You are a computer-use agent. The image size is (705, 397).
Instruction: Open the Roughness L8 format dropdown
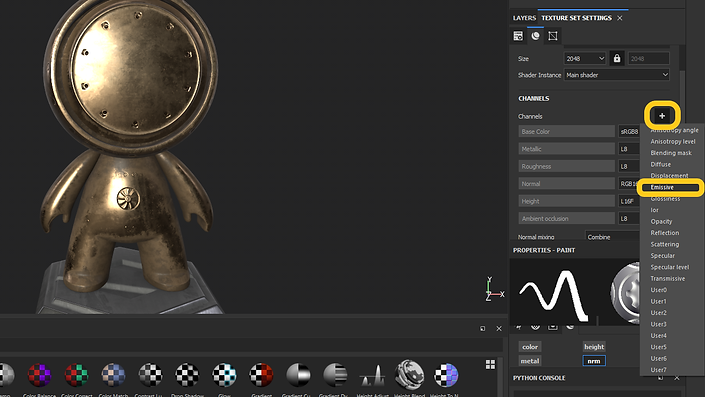coord(629,166)
